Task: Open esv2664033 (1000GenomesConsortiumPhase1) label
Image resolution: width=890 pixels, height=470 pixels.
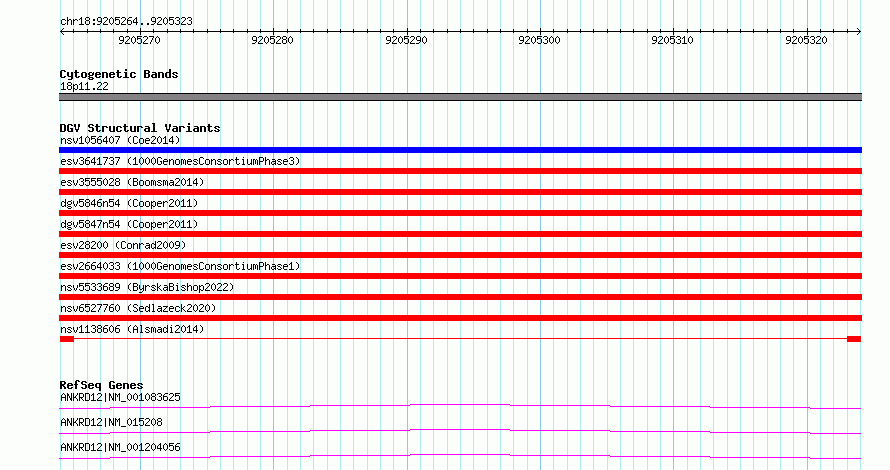Action: pyautogui.click(x=180, y=266)
